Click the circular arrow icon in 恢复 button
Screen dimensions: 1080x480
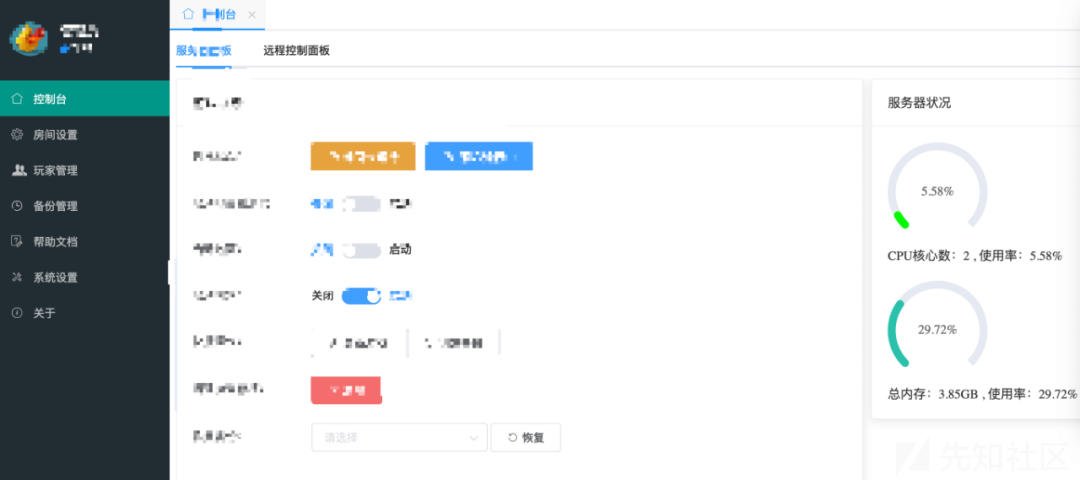pyautogui.click(x=512, y=437)
